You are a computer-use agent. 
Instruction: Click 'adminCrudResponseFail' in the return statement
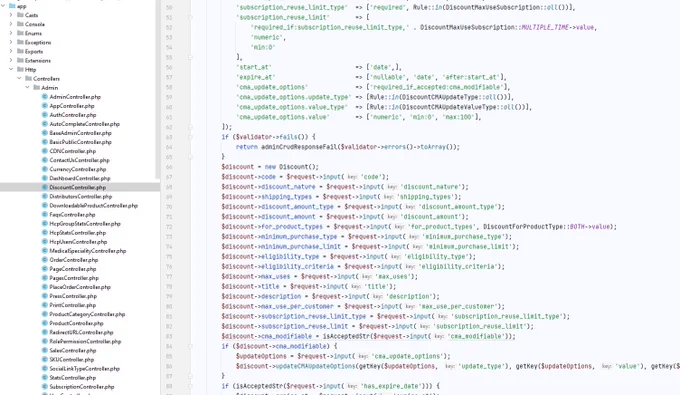299,147
